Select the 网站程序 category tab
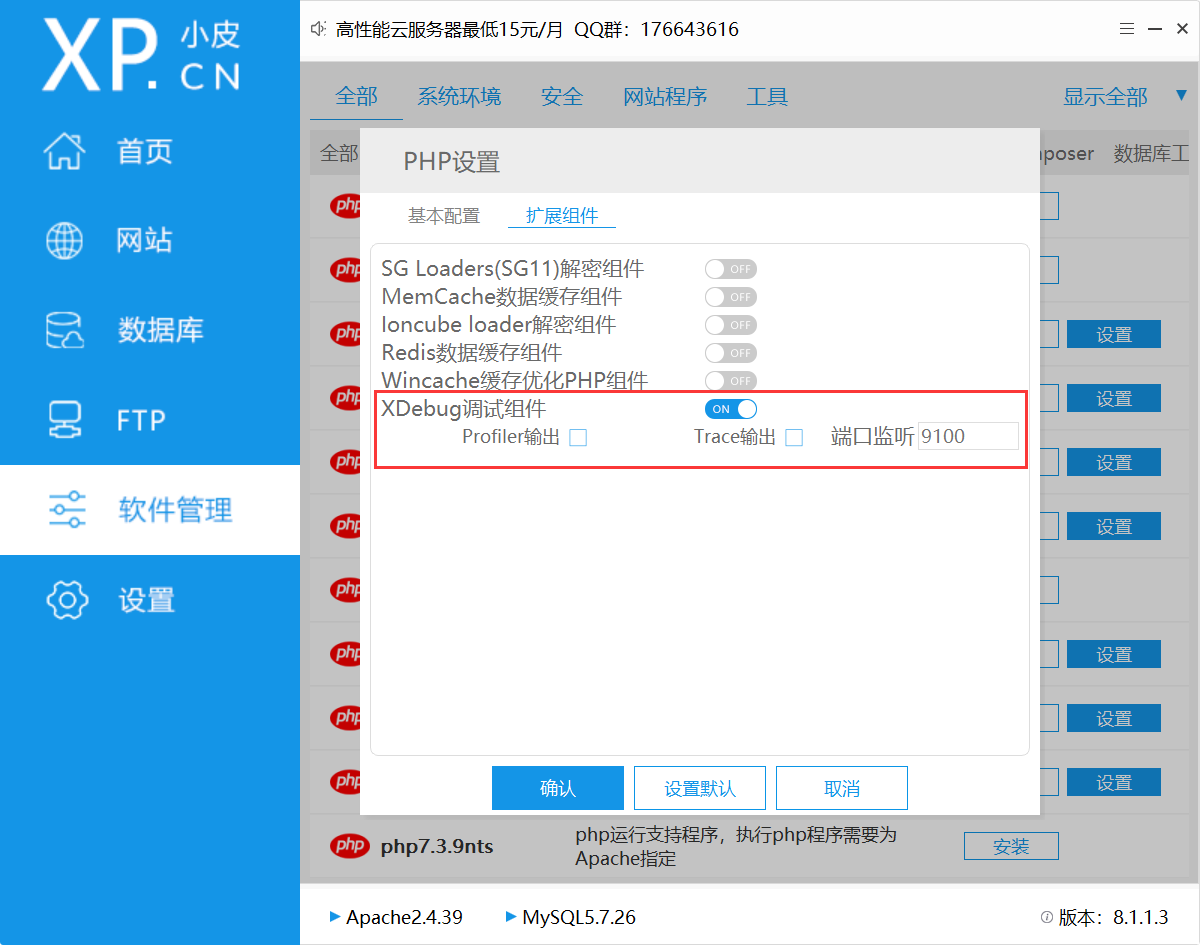This screenshot has width=1200, height=945. click(665, 97)
